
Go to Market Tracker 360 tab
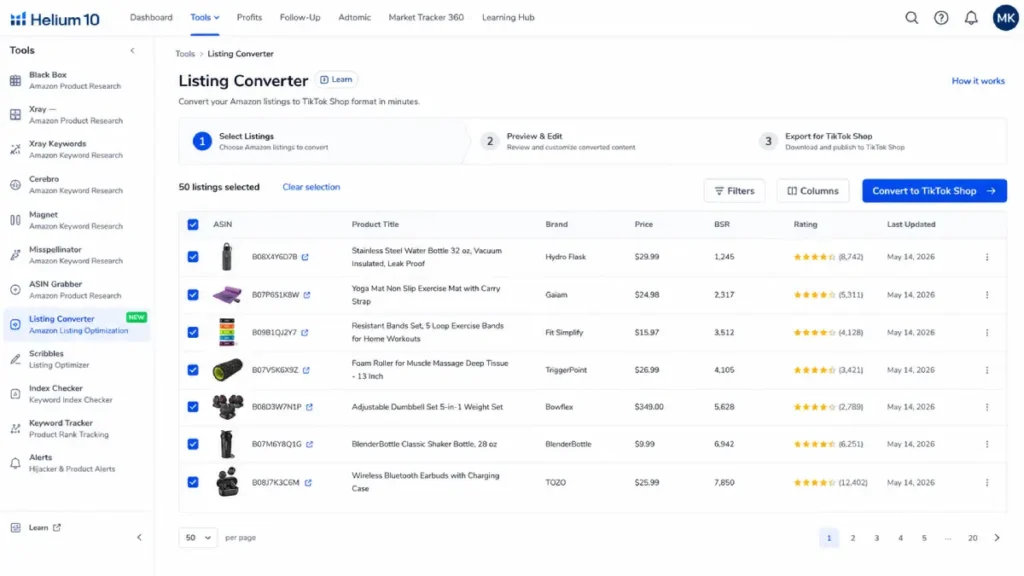pyautogui.click(x=426, y=18)
